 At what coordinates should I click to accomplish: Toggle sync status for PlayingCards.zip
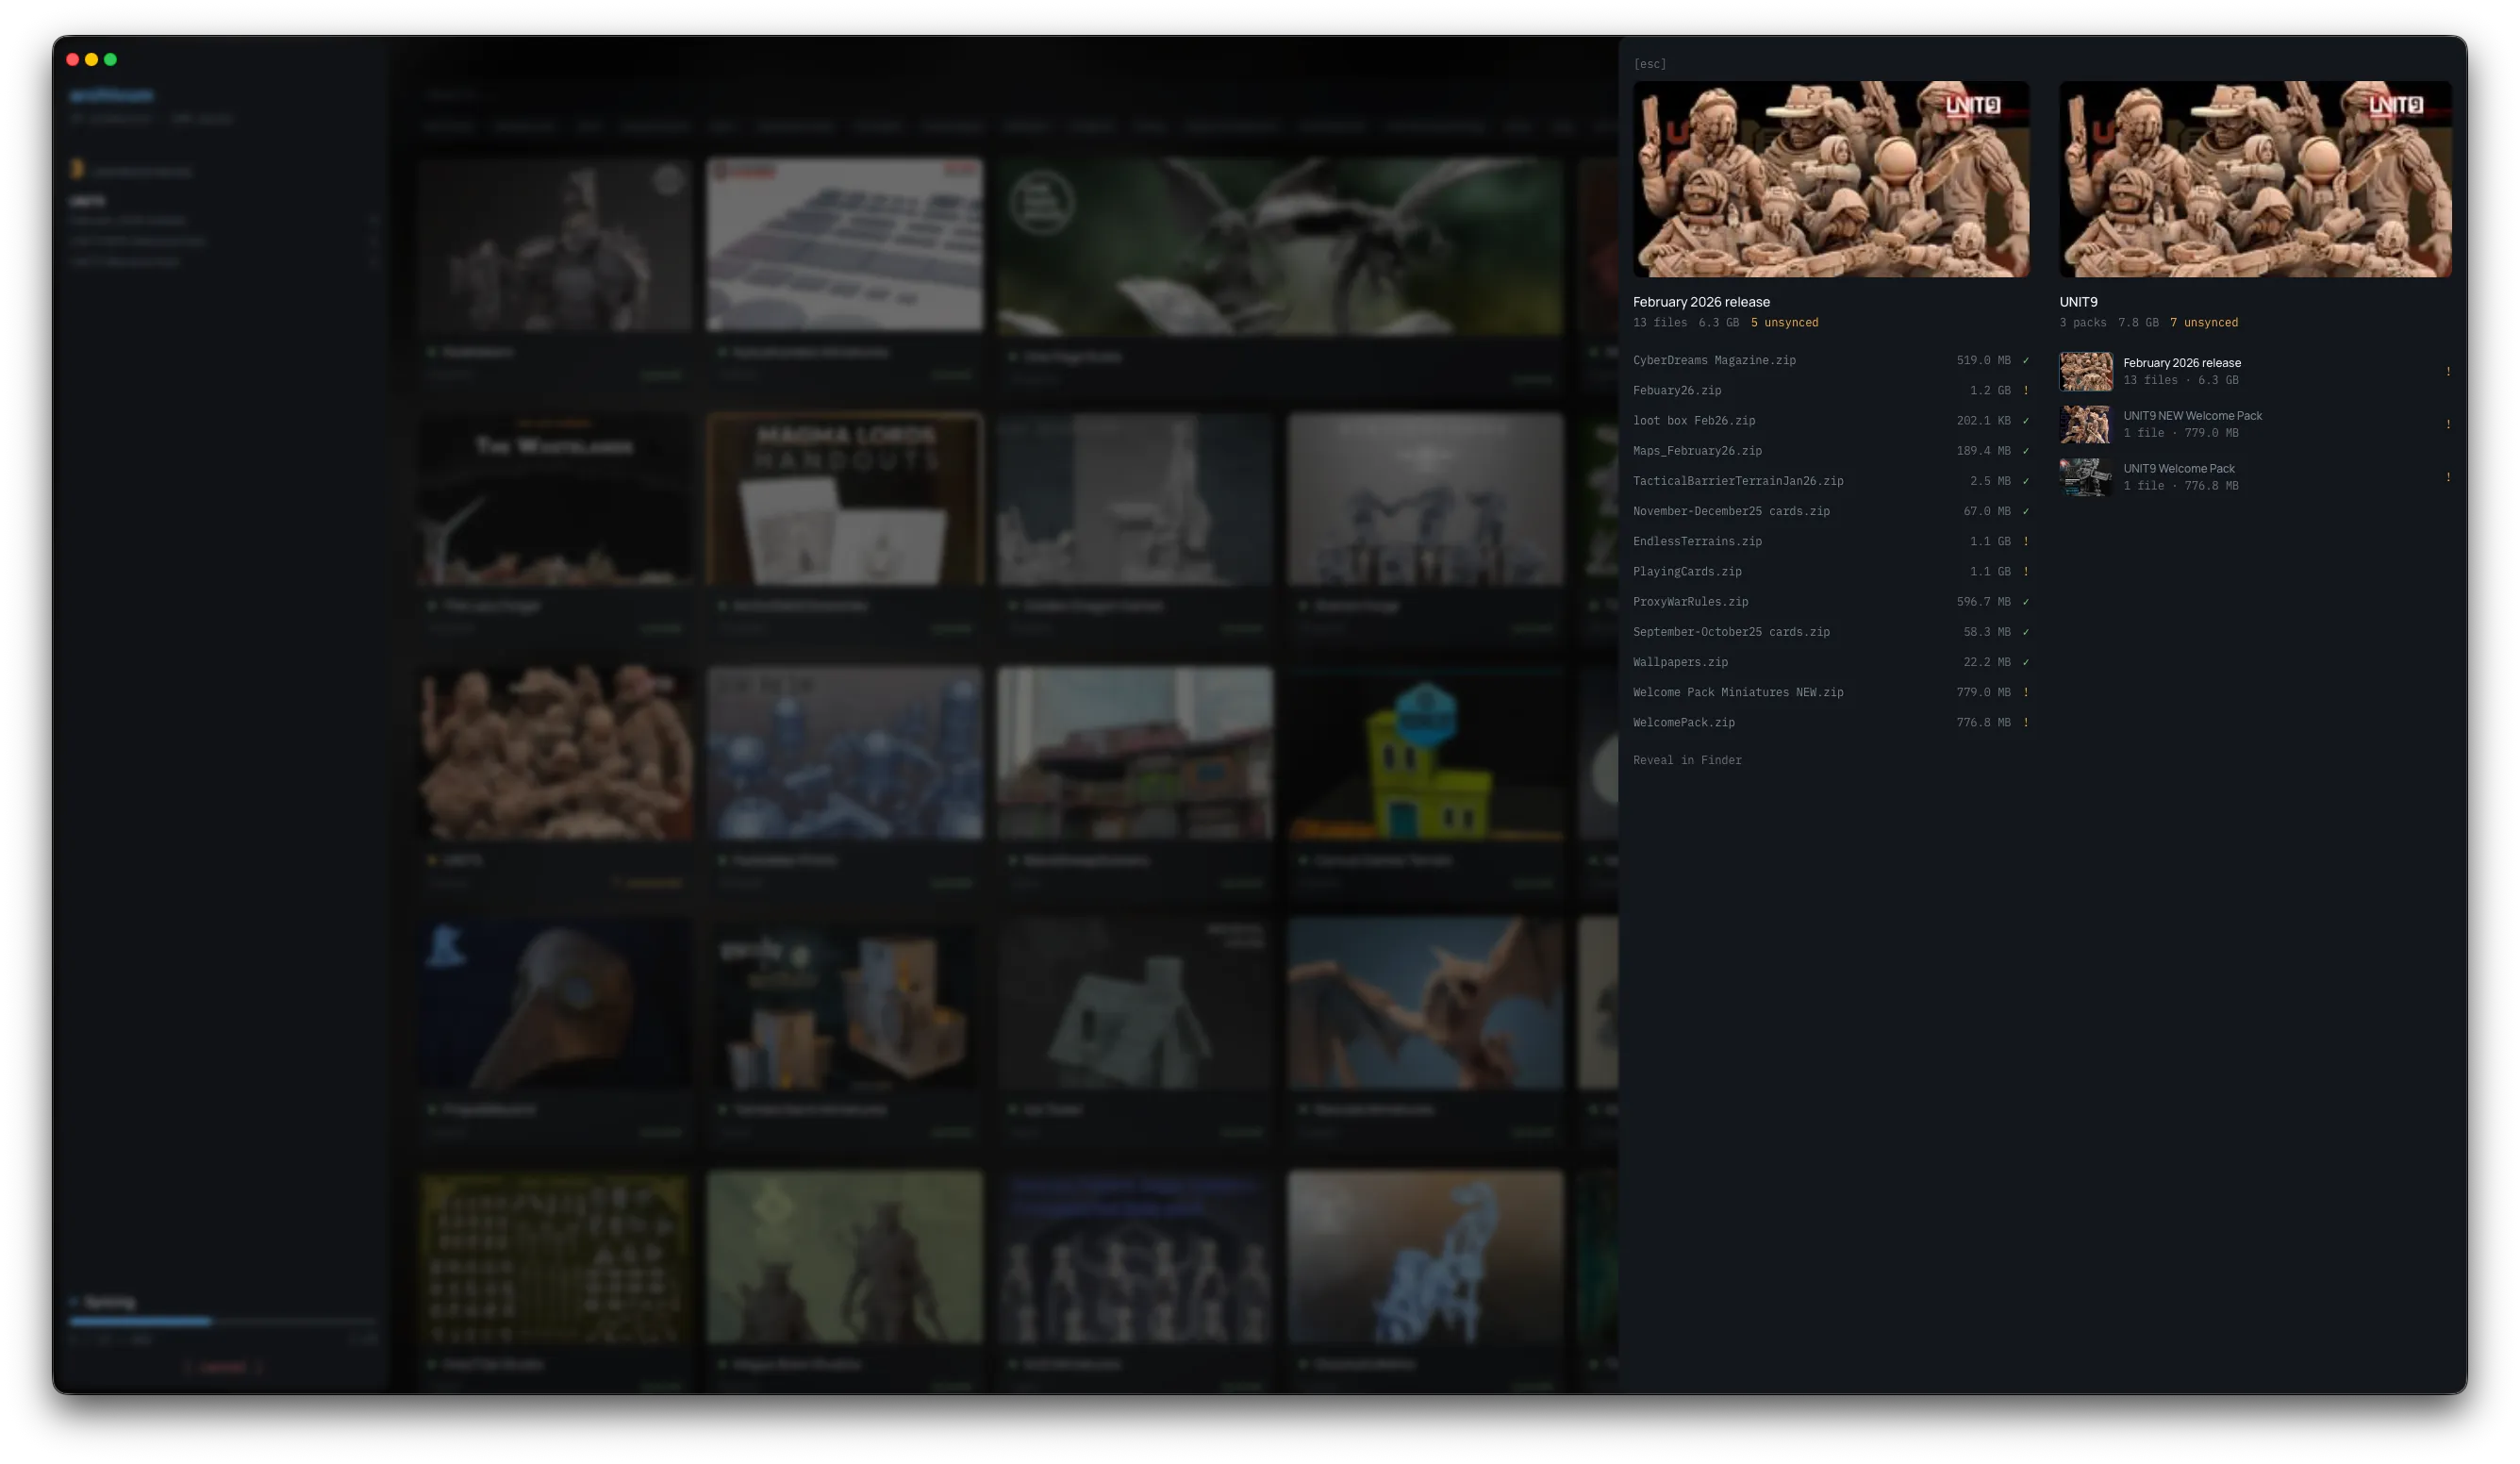point(2027,571)
